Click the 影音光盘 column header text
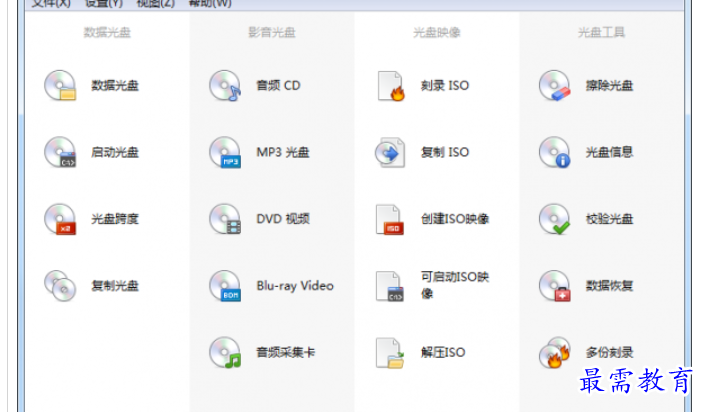The width and height of the screenshot is (701, 412). coord(272,32)
